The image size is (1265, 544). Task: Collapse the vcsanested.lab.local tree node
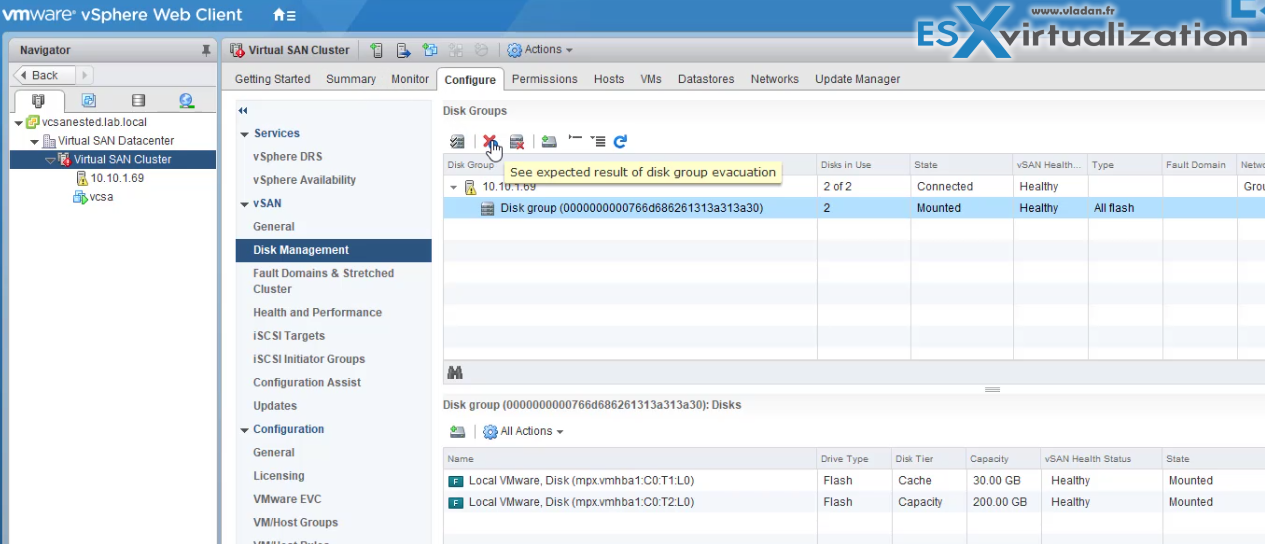(19, 123)
